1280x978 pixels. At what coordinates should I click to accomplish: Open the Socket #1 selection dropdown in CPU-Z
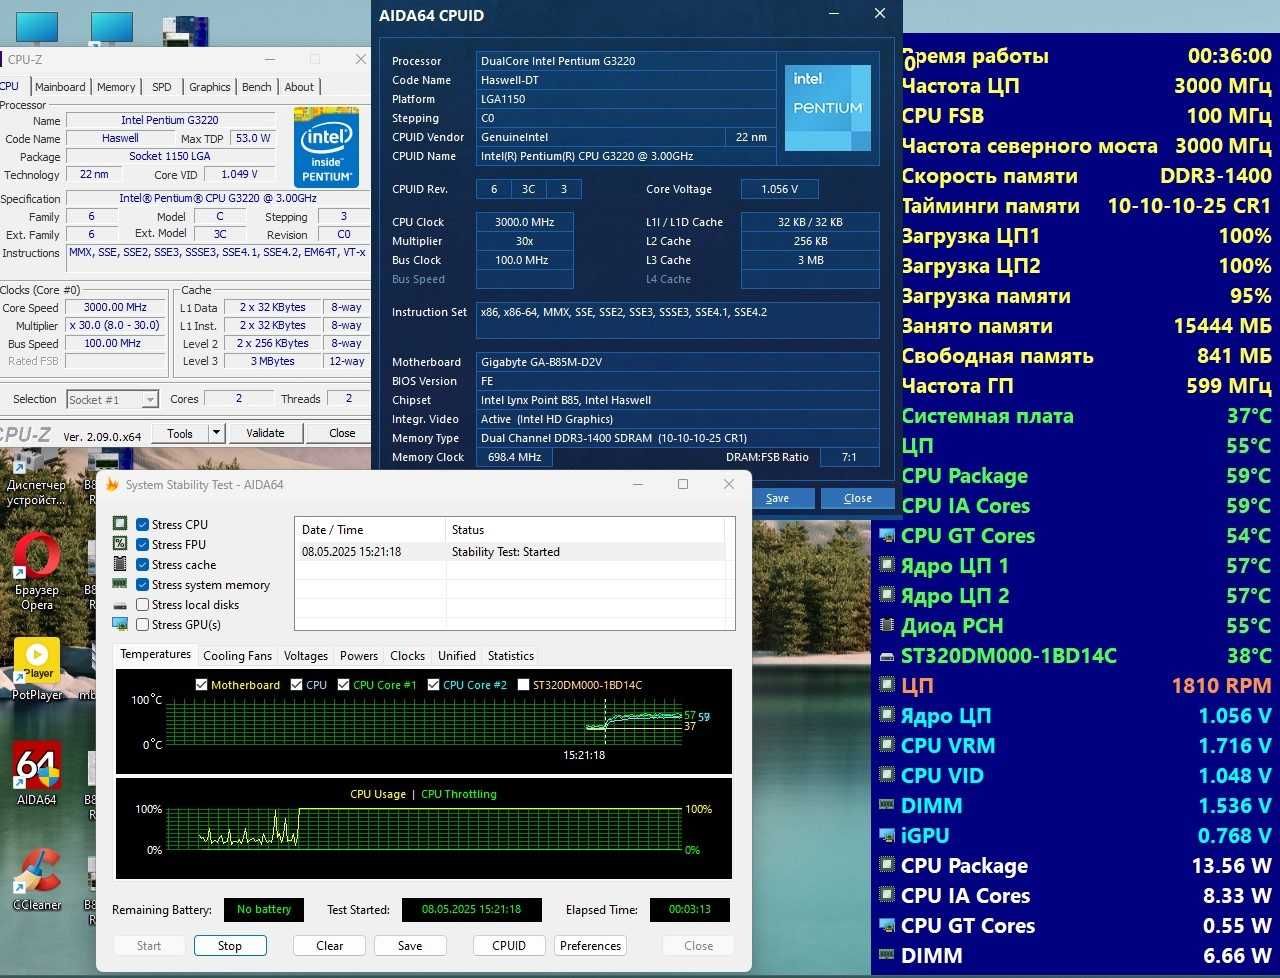tap(112, 399)
